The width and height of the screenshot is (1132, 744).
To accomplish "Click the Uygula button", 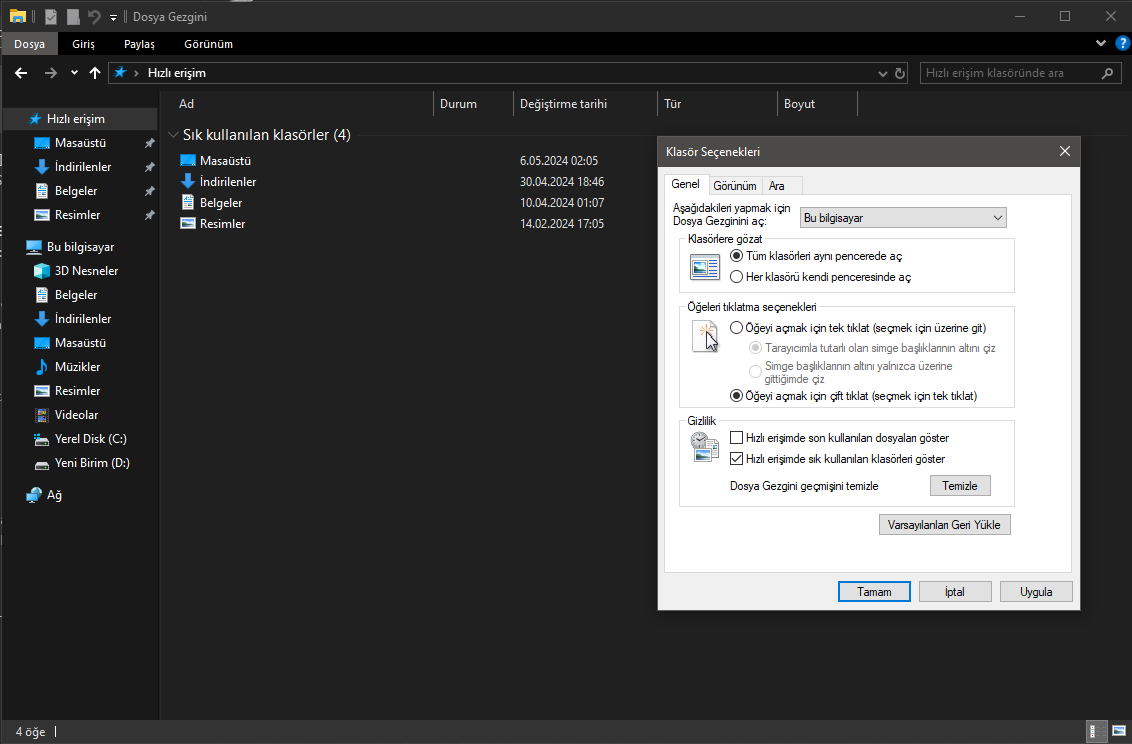I will click(x=1036, y=592).
